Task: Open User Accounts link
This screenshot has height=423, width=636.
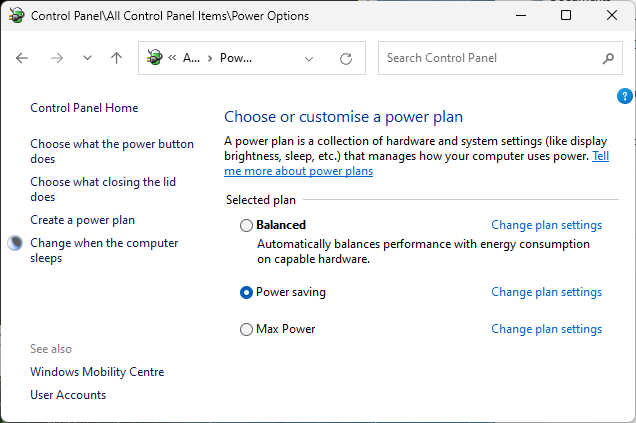Action: pos(68,395)
